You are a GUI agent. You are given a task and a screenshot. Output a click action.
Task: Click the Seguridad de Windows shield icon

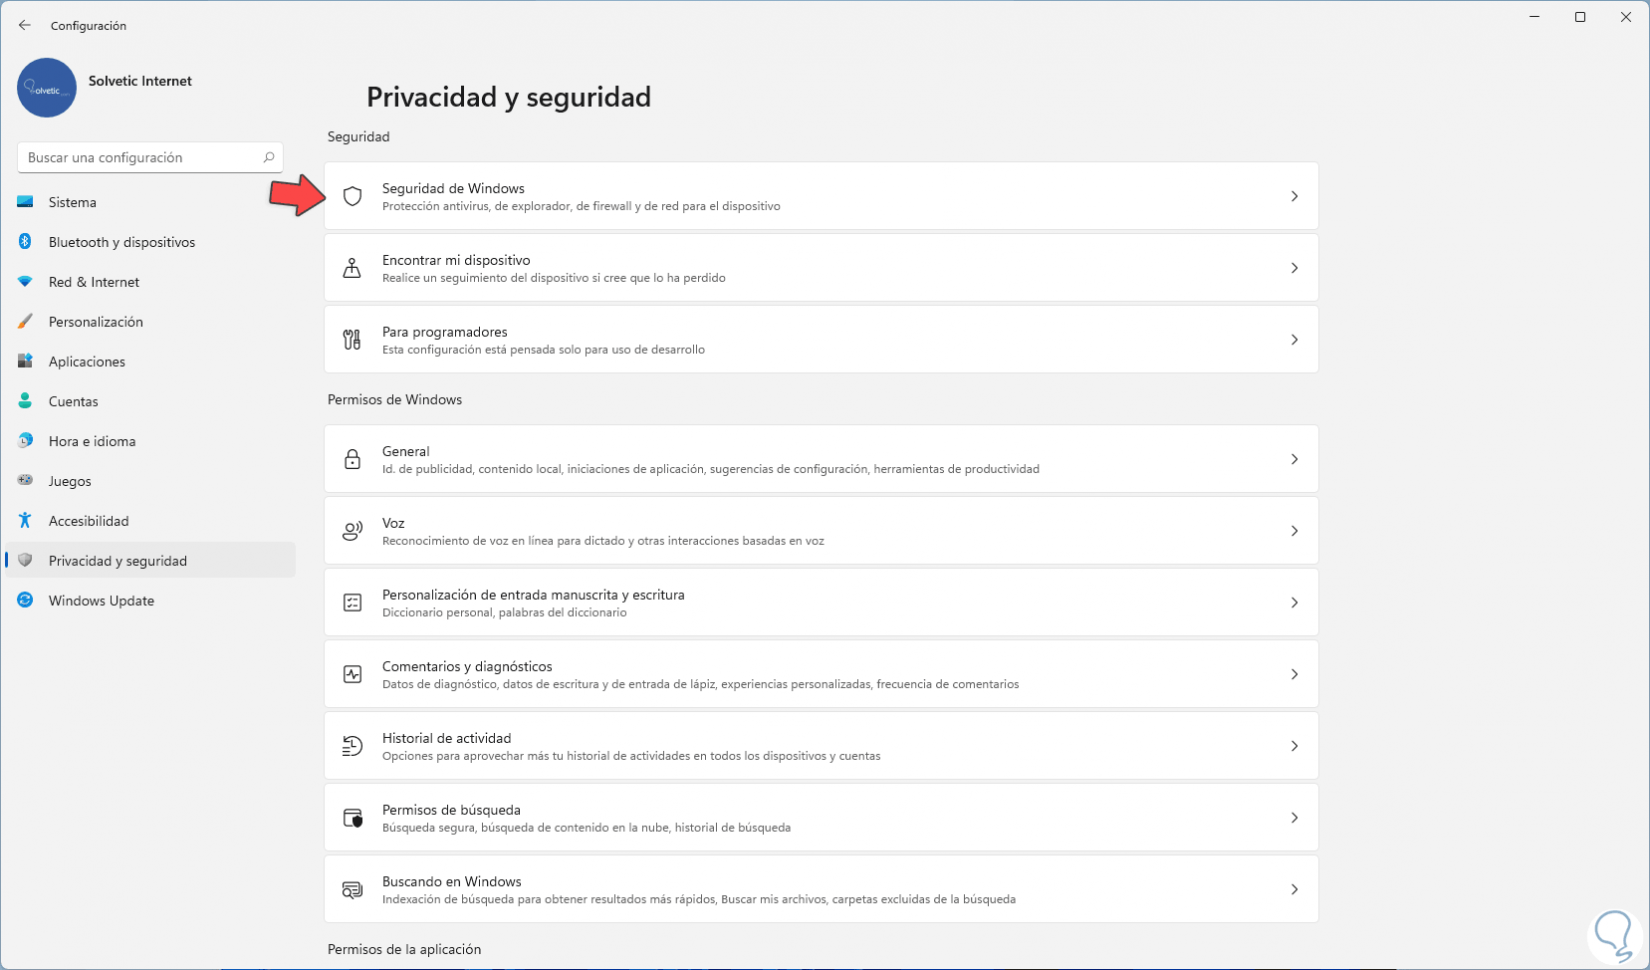pos(352,197)
